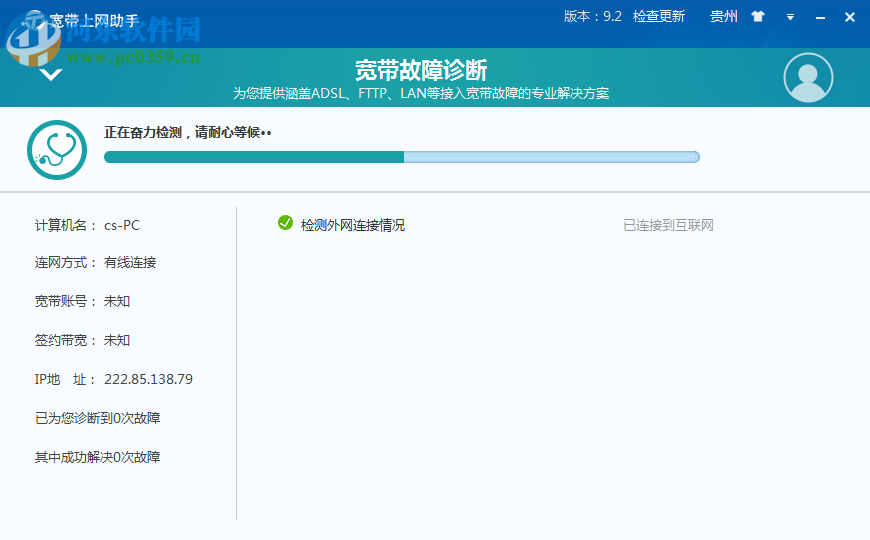Minimize the broadband assistant window
This screenshot has height=540, width=870.
(820, 18)
